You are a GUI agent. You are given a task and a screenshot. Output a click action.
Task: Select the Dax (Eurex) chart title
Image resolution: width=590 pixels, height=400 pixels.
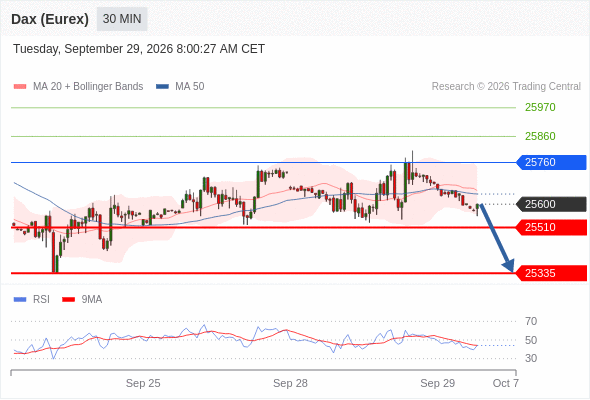point(50,19)
